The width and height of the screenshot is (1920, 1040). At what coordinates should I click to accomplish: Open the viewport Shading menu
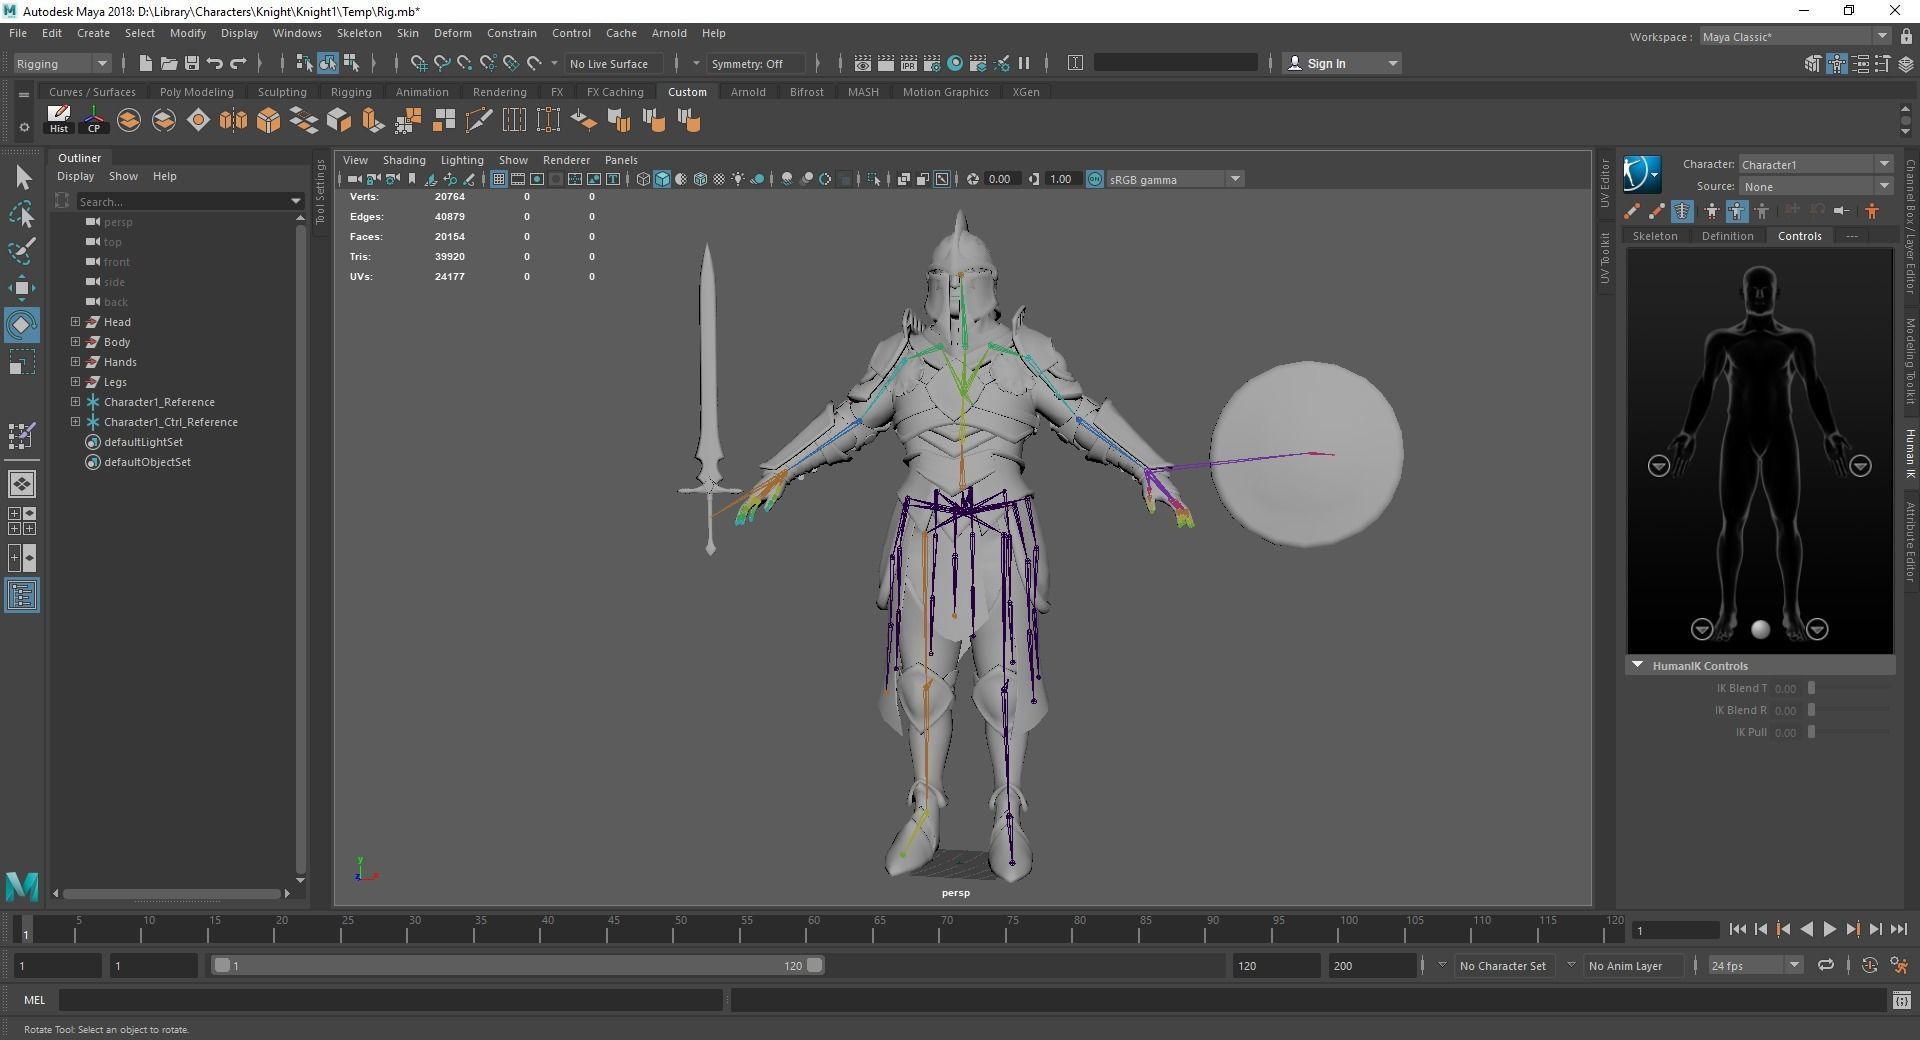[x=404, y=160]
